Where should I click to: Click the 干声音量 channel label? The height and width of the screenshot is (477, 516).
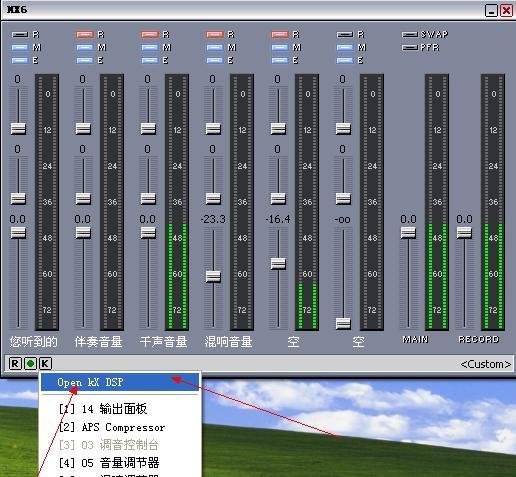(163, 342)
